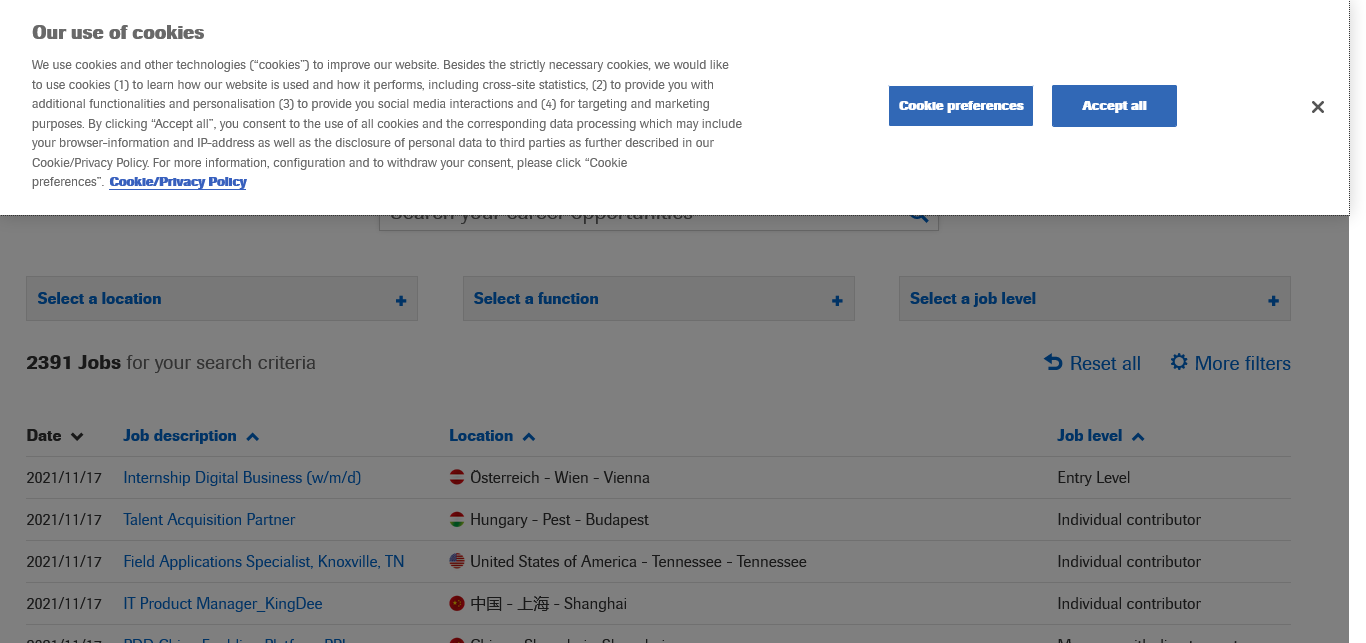Click the Reset all arrow icon
The height and width of the screenshot is (643, 1366).
click(1053, 362)
